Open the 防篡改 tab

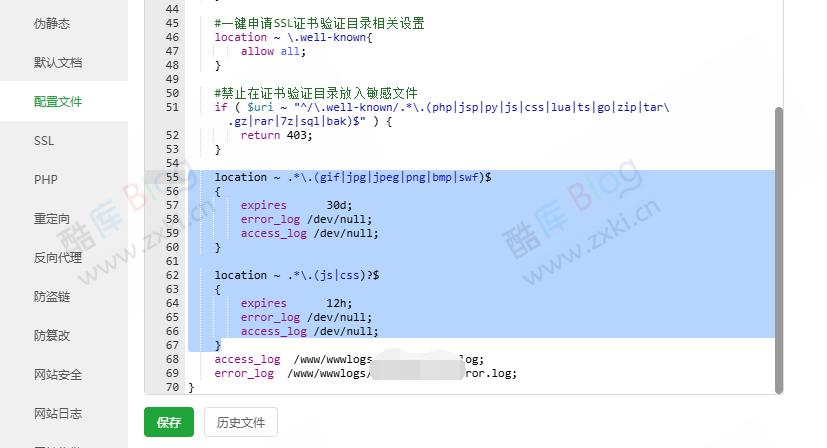pos(52,336)
